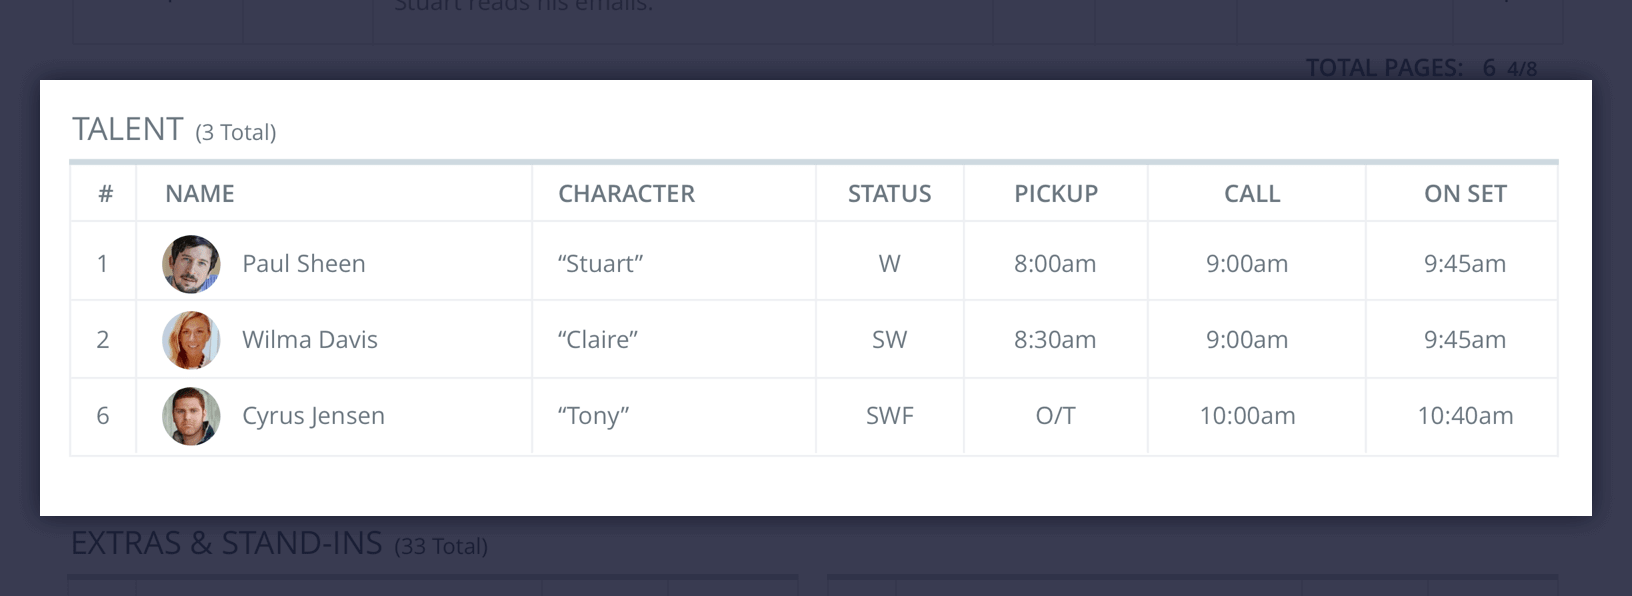Click the NAME column header
The height and width of the screenshot is (596, 1632).
click(x=198, y=193)
